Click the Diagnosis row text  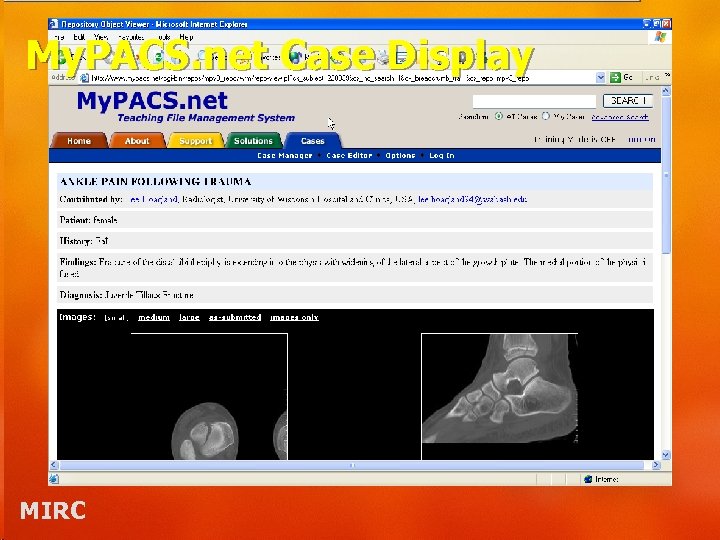126,295
